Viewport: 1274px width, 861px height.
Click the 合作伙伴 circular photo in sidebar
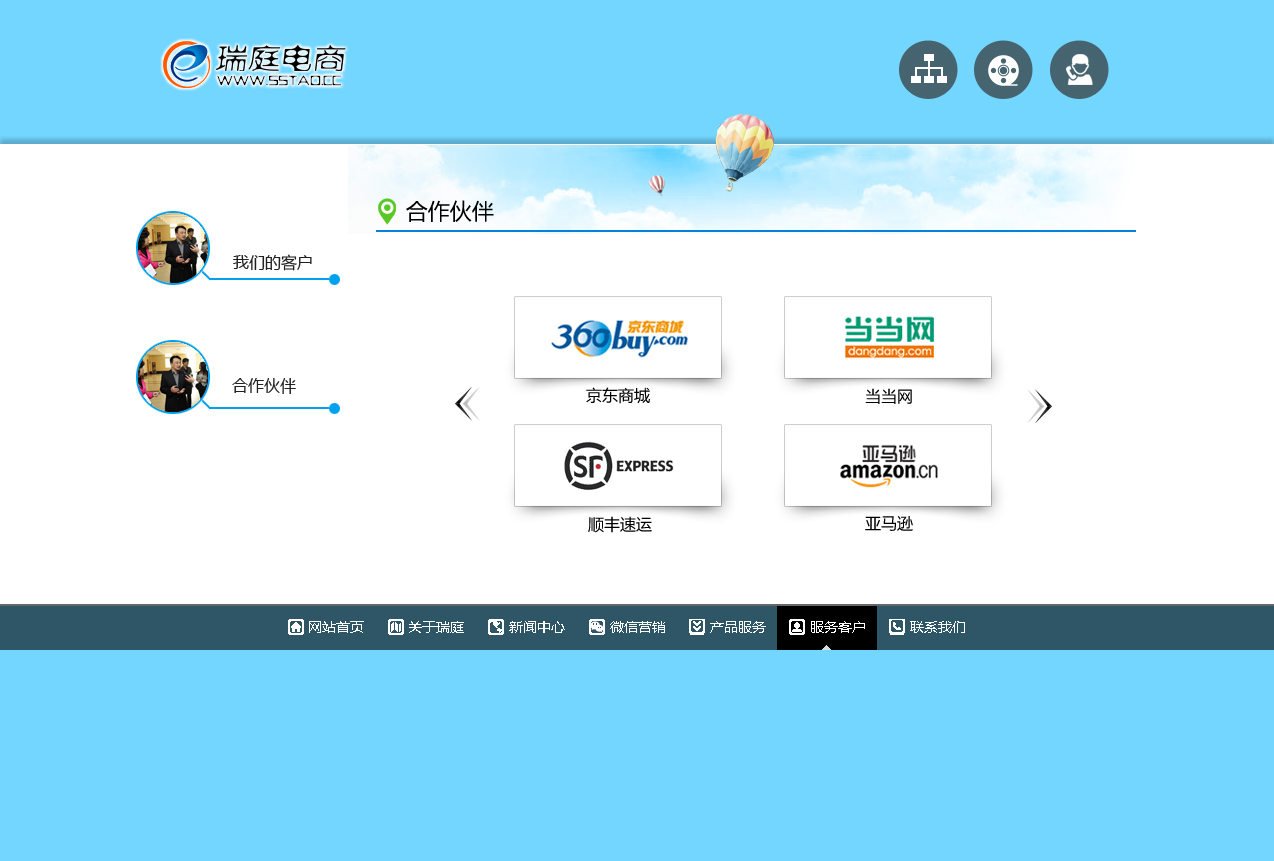(173, 377)
